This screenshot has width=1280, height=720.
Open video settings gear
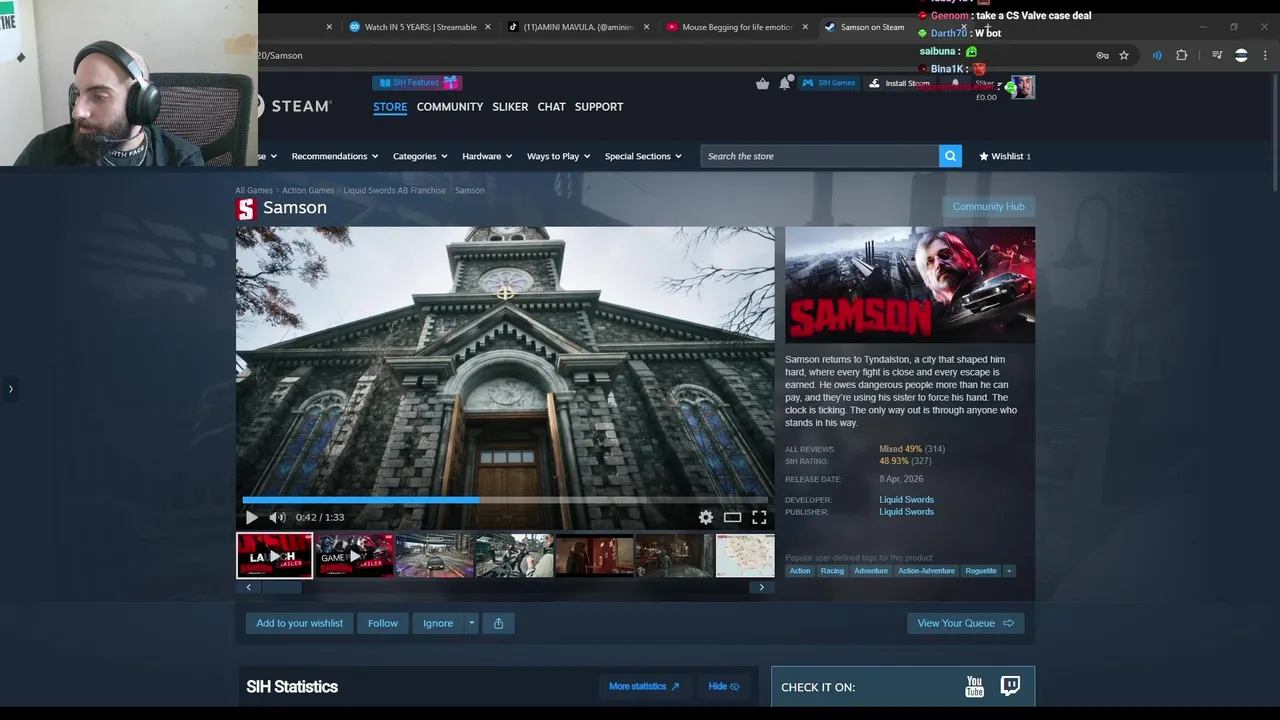(706, 517)
